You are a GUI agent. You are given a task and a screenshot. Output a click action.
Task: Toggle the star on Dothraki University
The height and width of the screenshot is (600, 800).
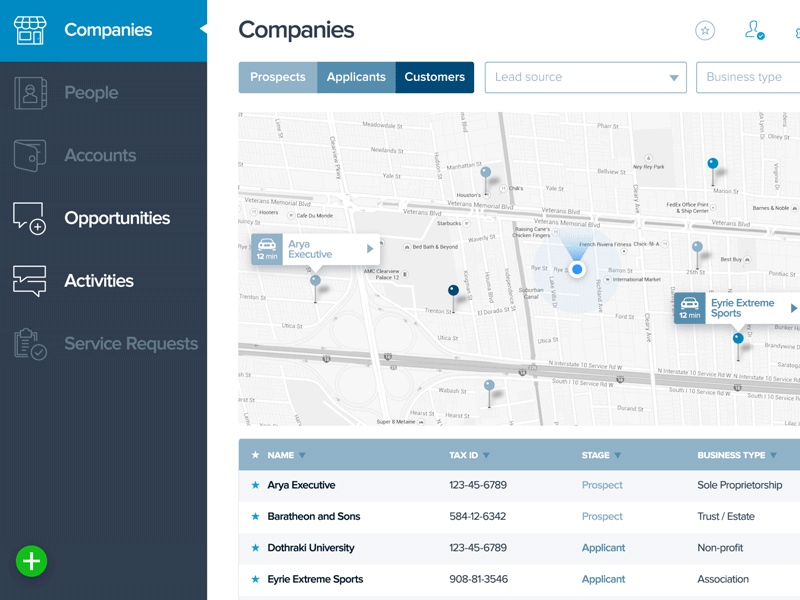254,548
